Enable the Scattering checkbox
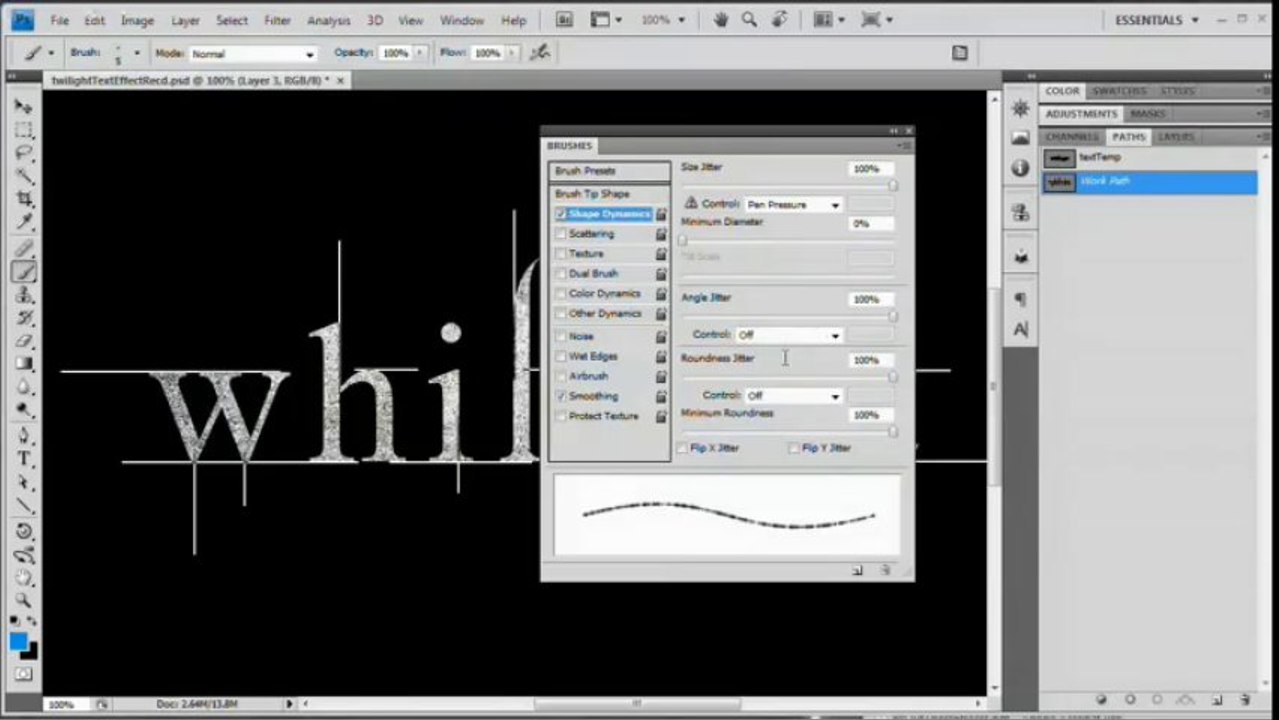 (x=561, y=234)
